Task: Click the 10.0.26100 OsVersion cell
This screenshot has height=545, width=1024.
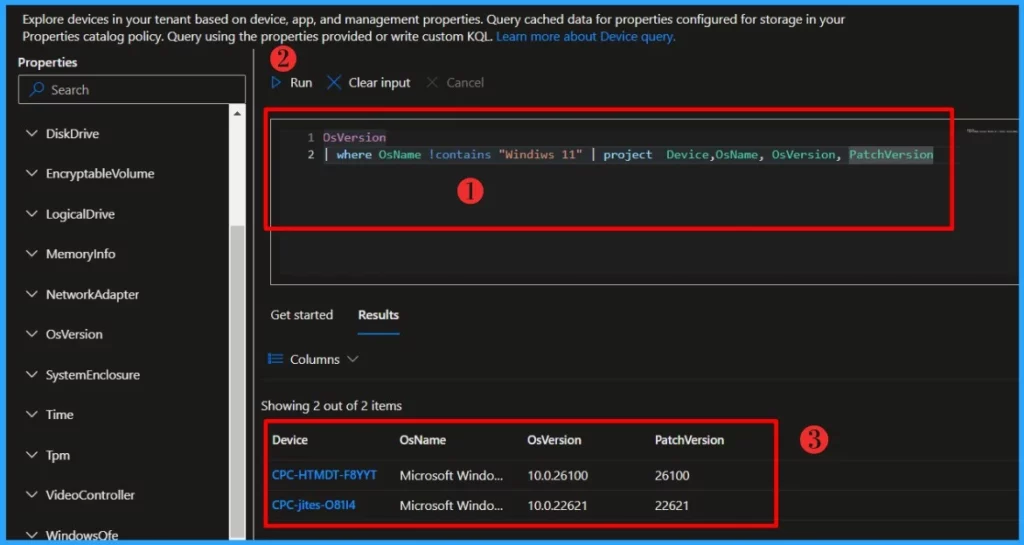Action: pyautogui.click(x=558, y=475)
